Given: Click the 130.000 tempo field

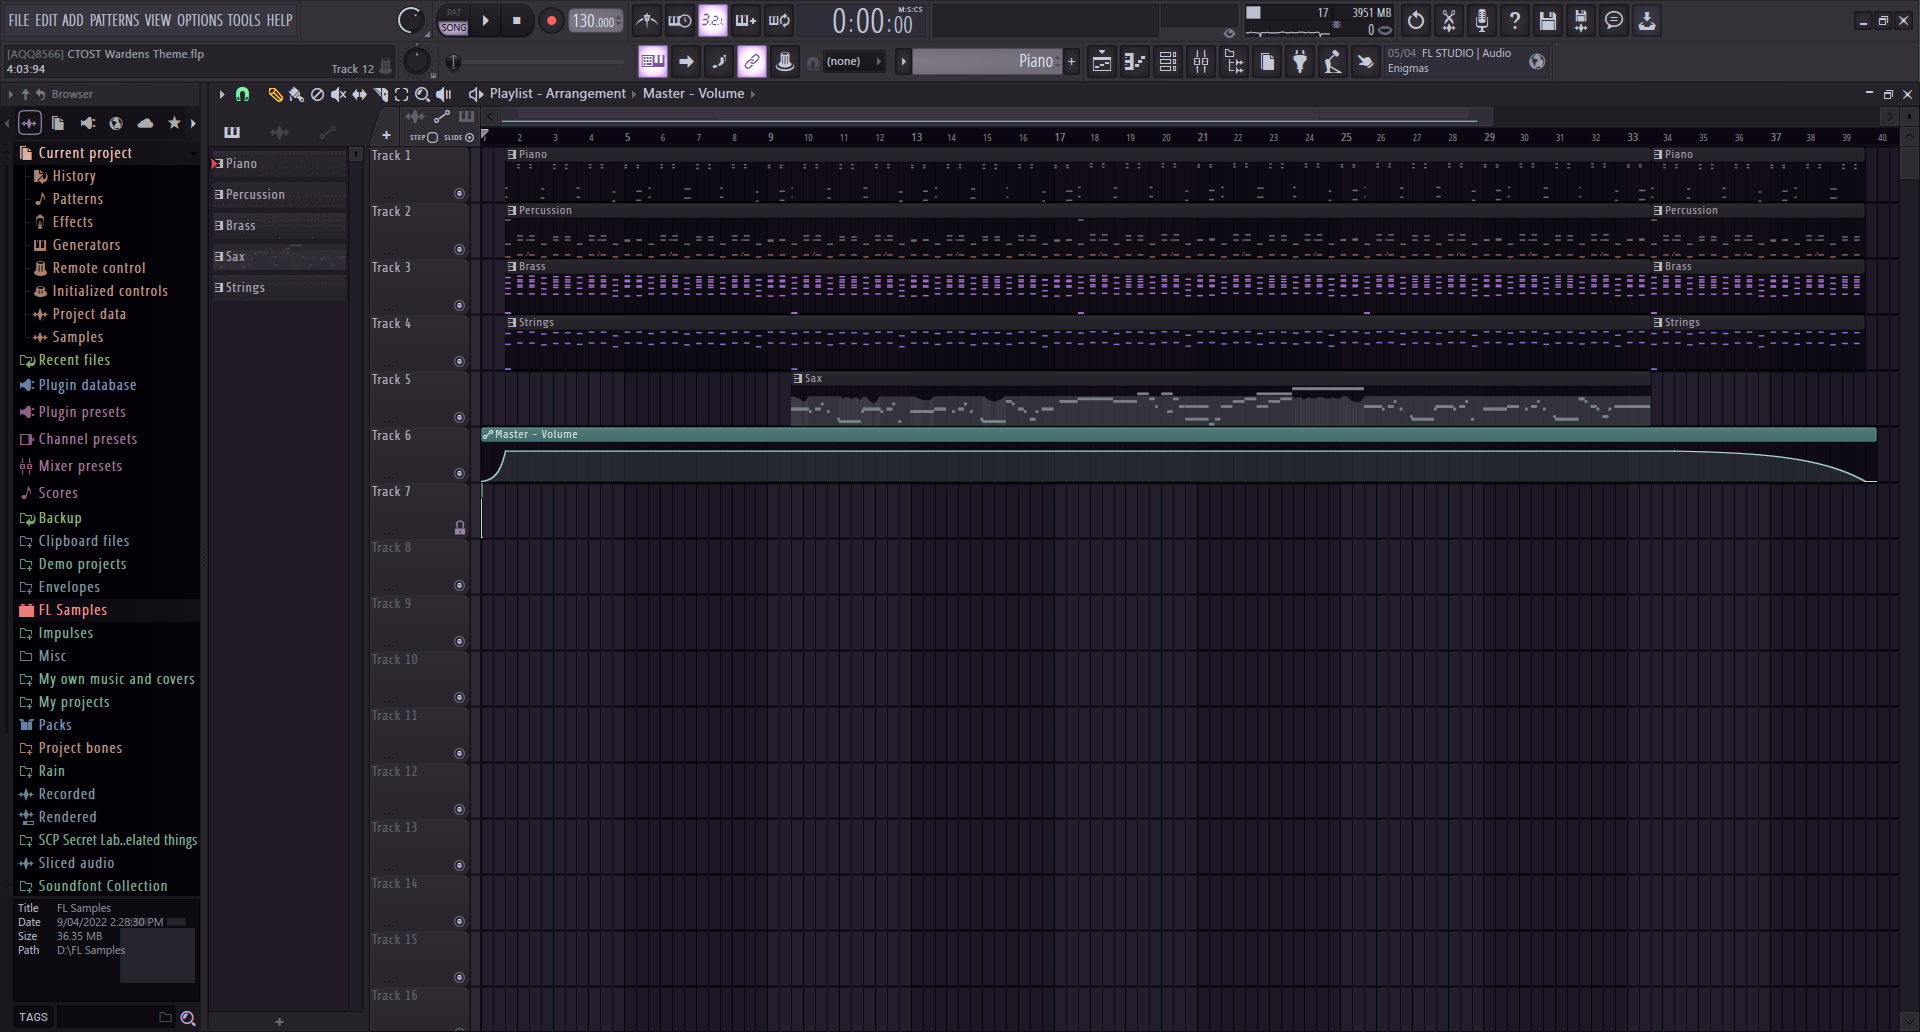Looking at the screenshot, I should point(596,20).
